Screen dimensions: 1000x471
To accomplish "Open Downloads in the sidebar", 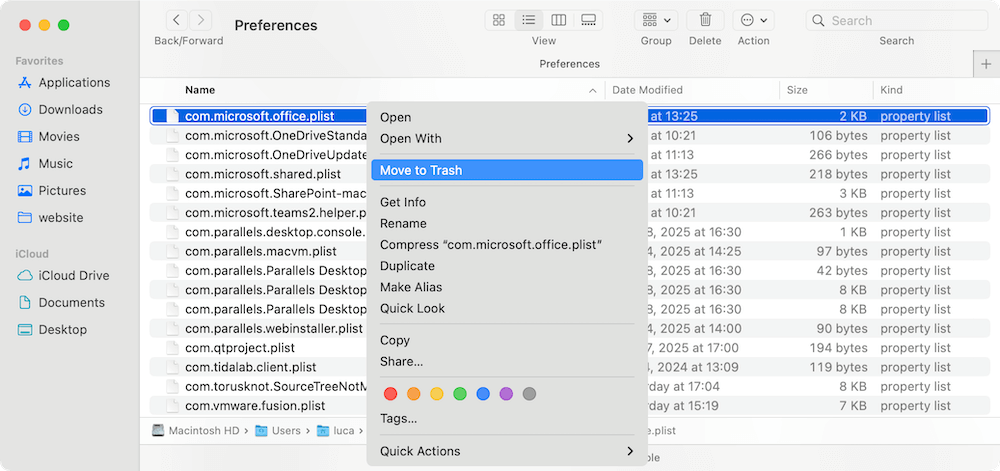I will point(60,110).
